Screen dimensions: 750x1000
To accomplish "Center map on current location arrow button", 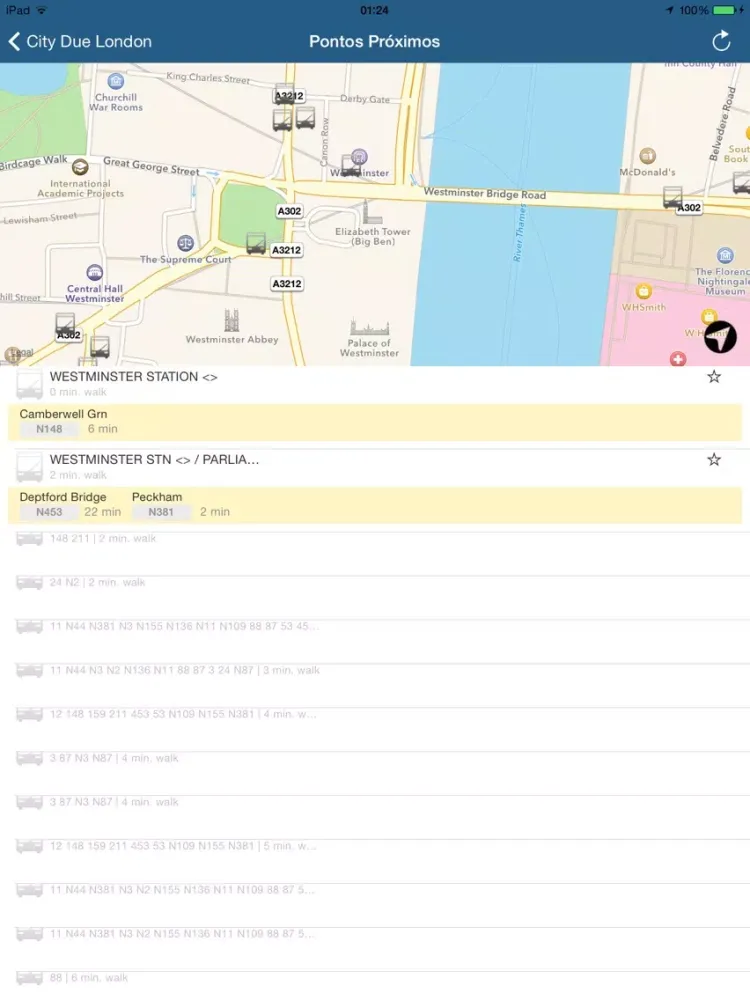I will pyautogui.click(x=720, y=337).
